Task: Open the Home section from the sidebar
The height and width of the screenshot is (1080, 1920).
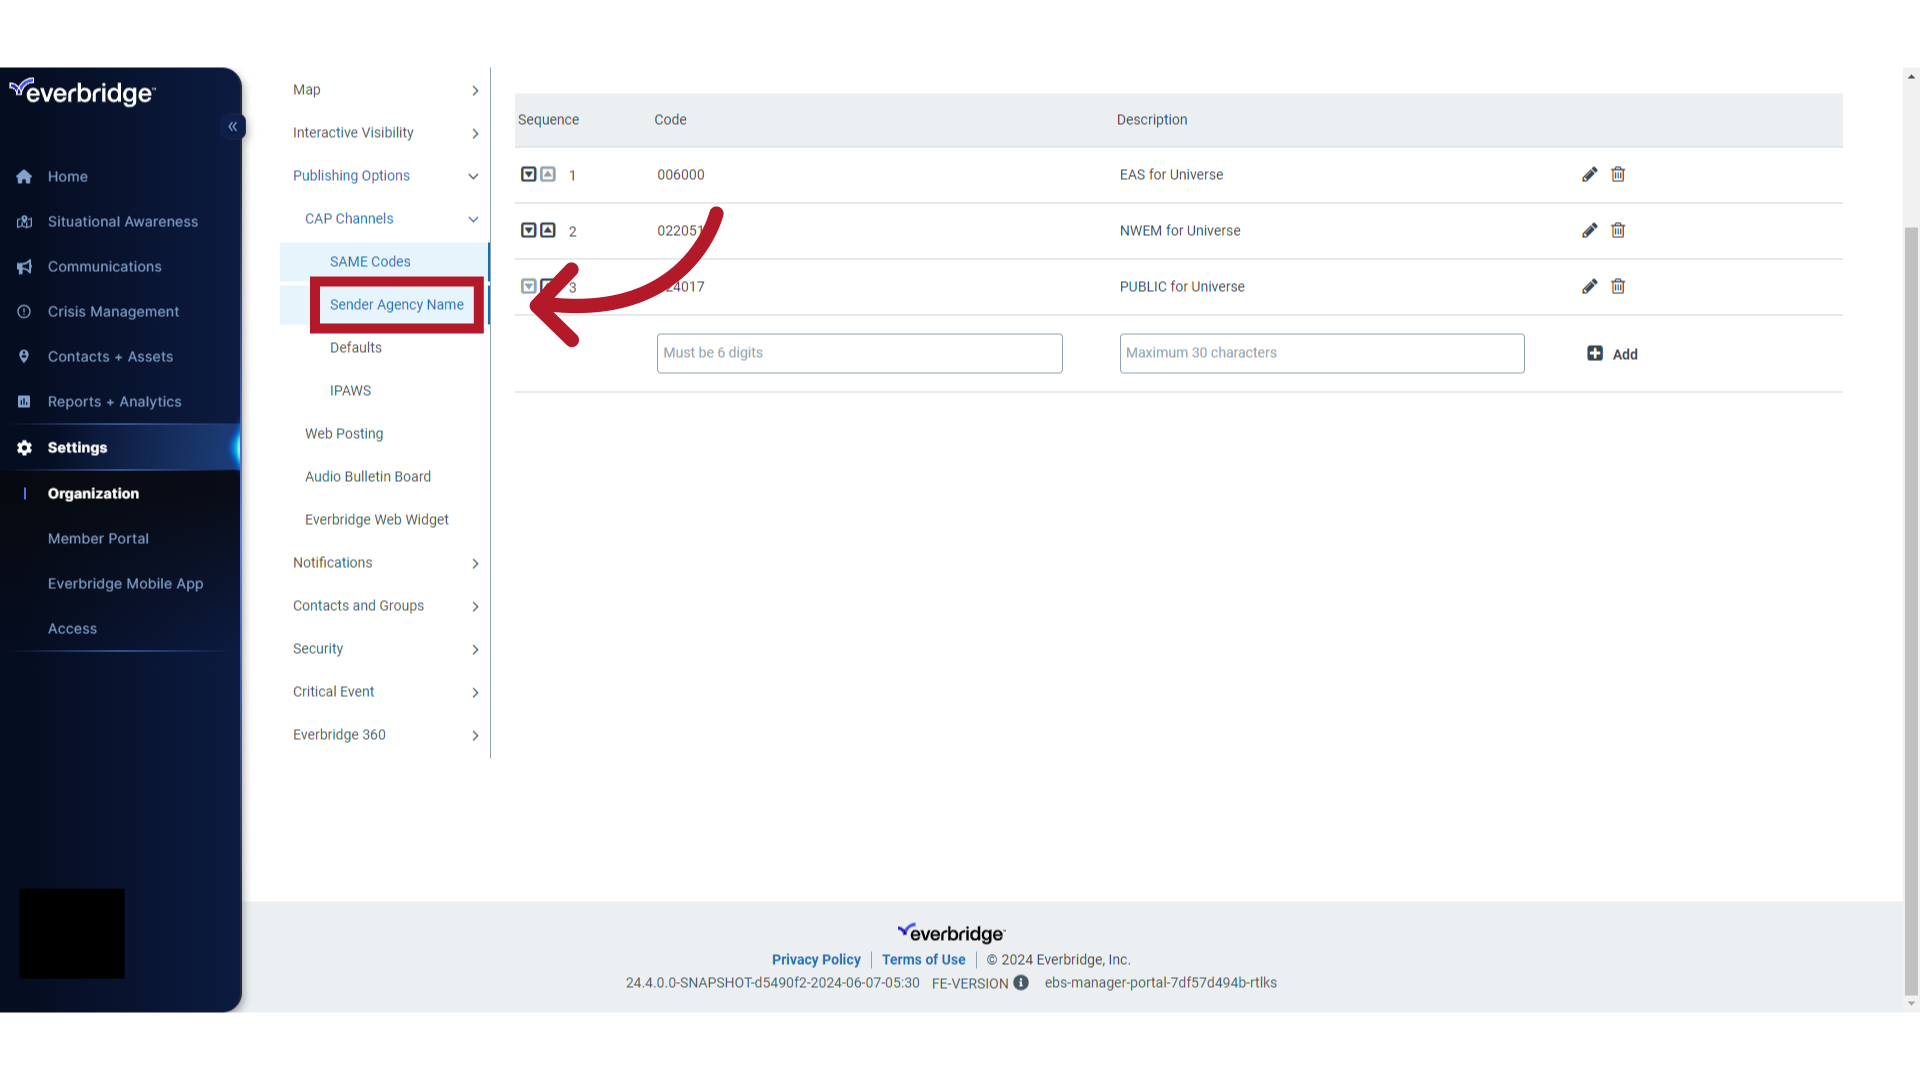Action: [x=67, y=176]
